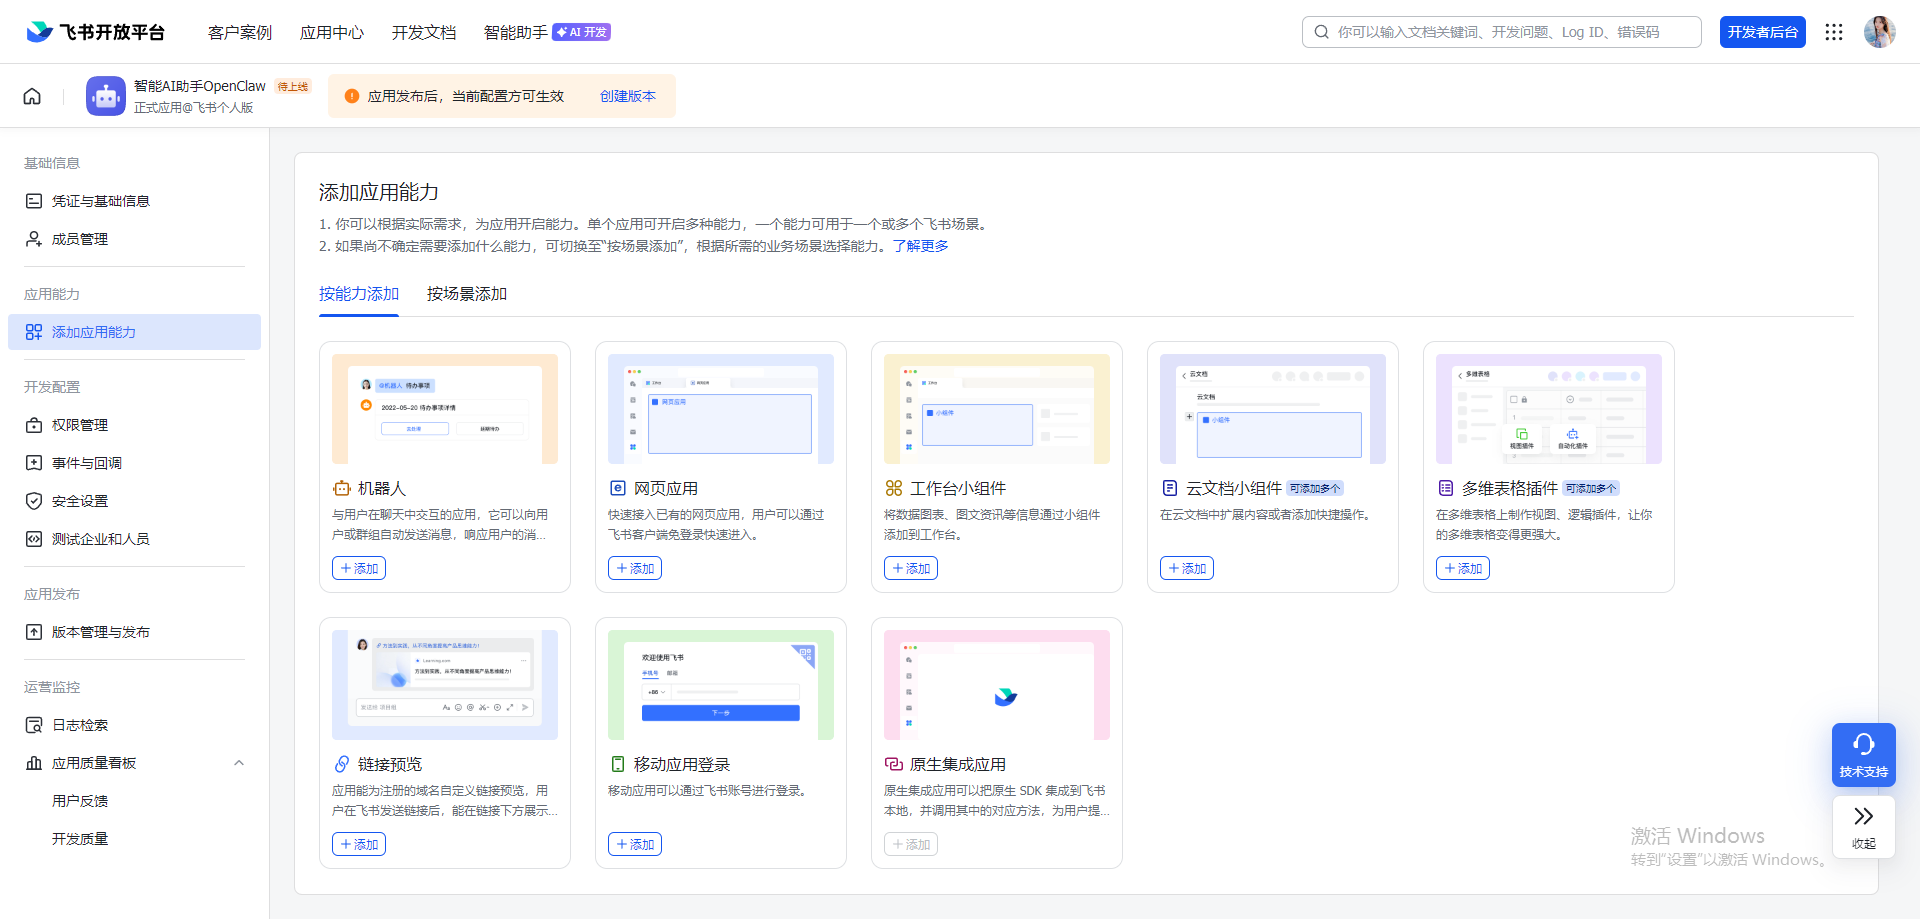Open the 工作台小组件 preview thumbnail
This screenshot has width=1920, height=919.
tap(997, 409)
